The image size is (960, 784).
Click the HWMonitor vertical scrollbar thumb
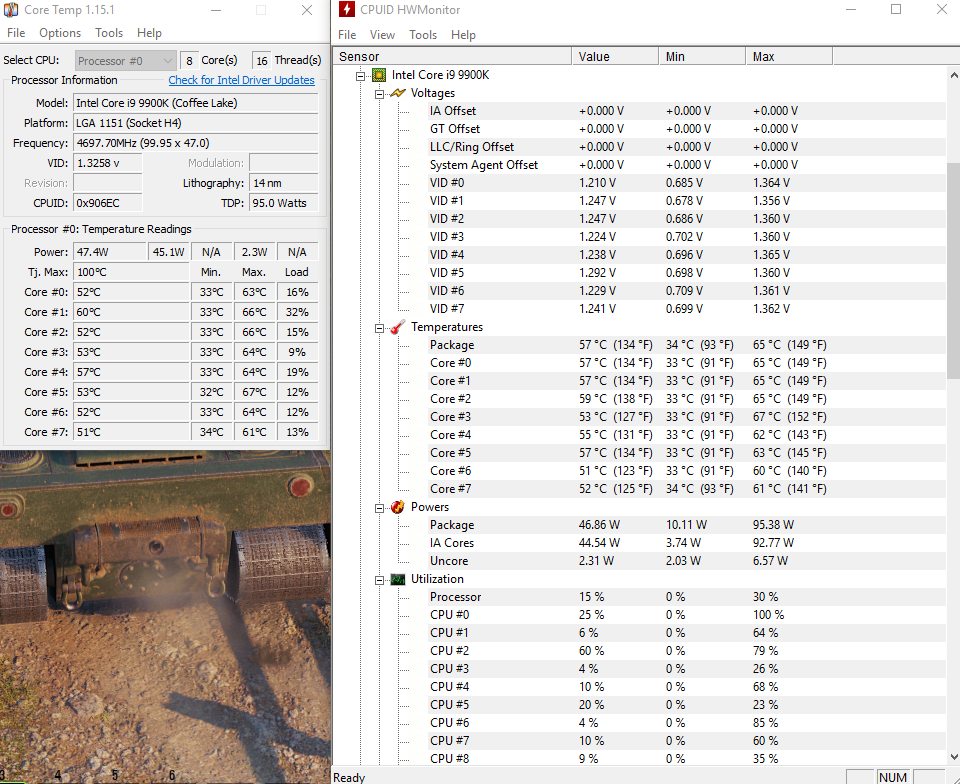(953, 271)
